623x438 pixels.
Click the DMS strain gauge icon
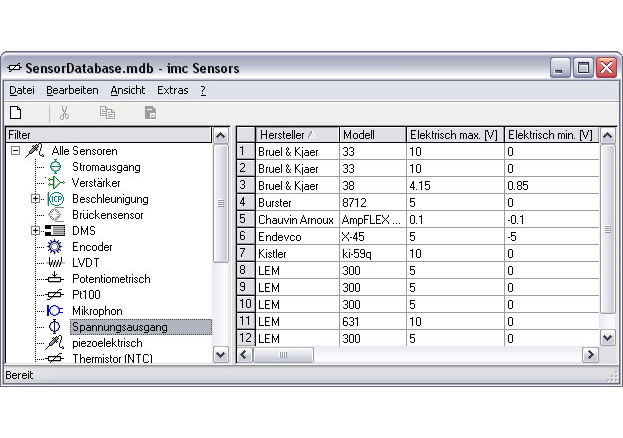point(55,231)
